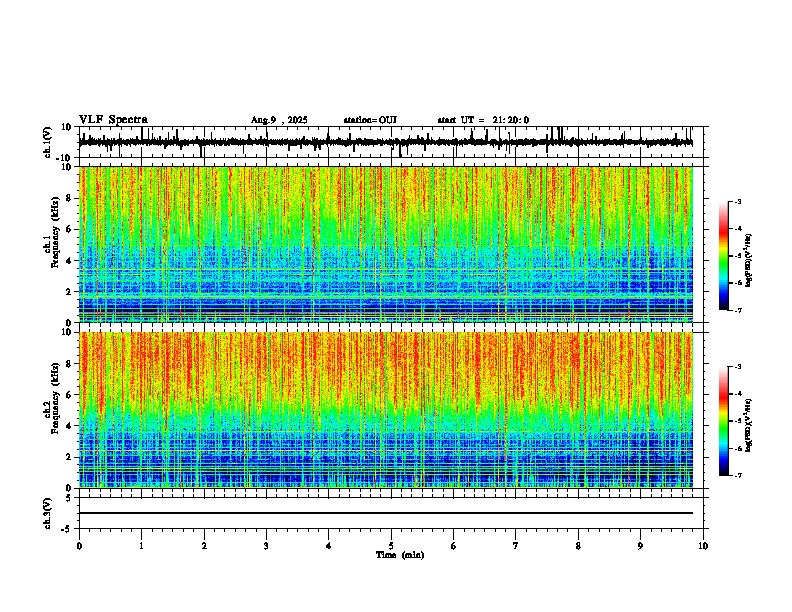Click the 'ch.3(V)' axis label
This screenshot has width=792, height=612.
(48, 513)
